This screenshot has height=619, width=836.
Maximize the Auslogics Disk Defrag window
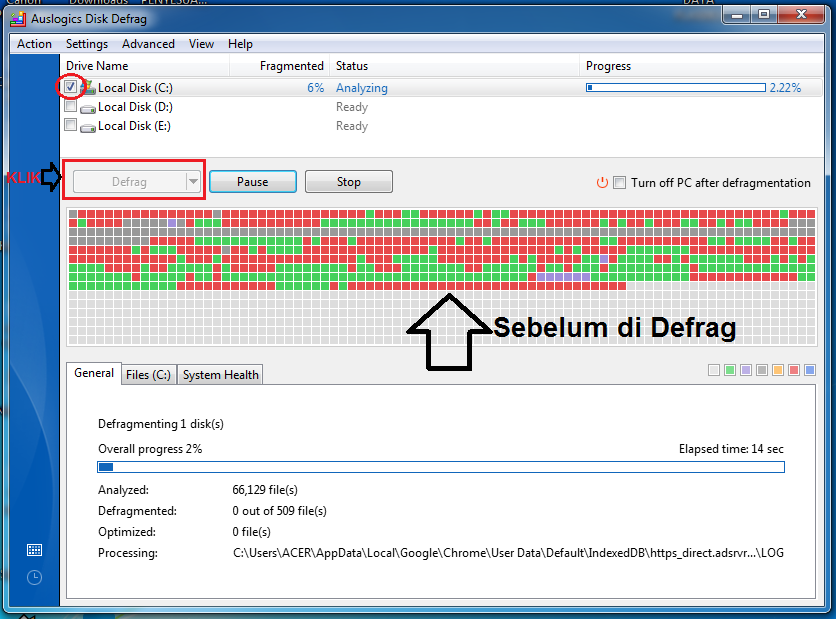763,15
